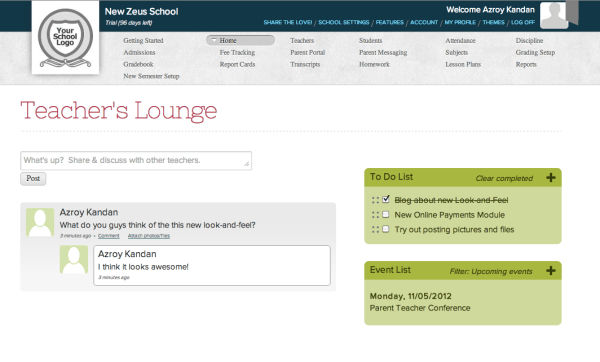Open the Gradebook section
The height and width of the screenshot is (362, 600).
point(138,64)
